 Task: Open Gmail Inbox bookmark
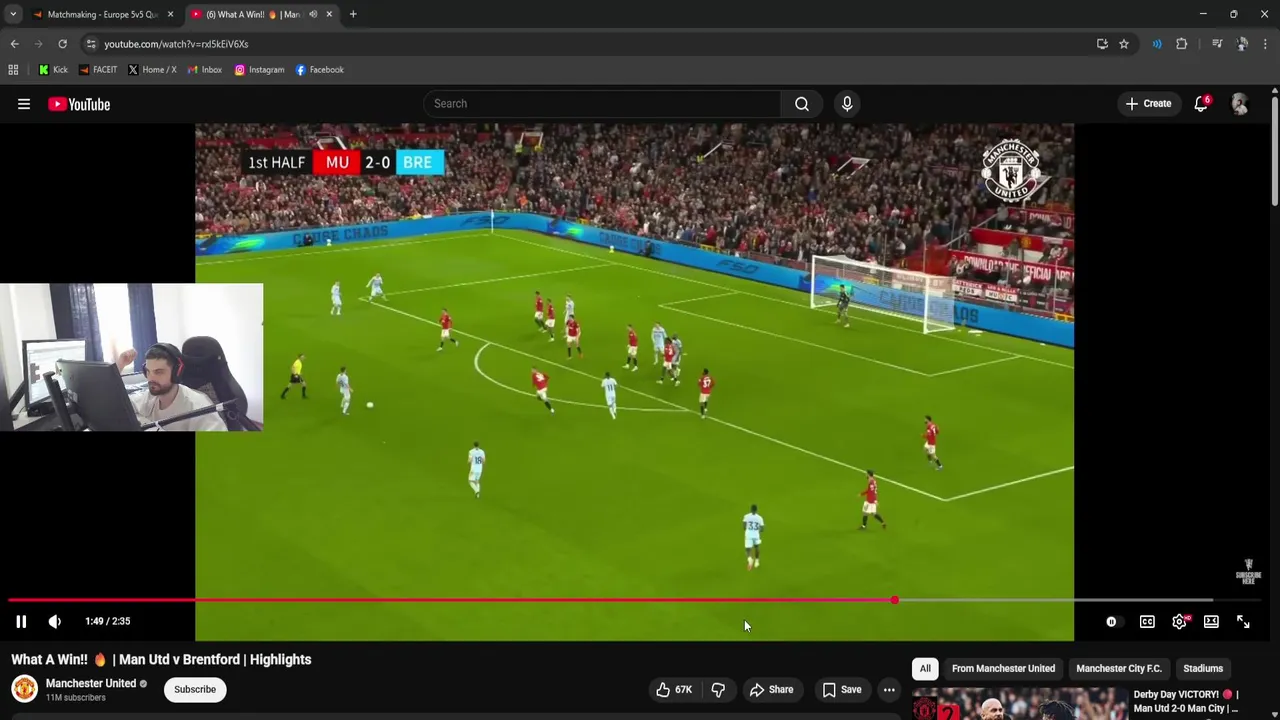pos(204,70)
